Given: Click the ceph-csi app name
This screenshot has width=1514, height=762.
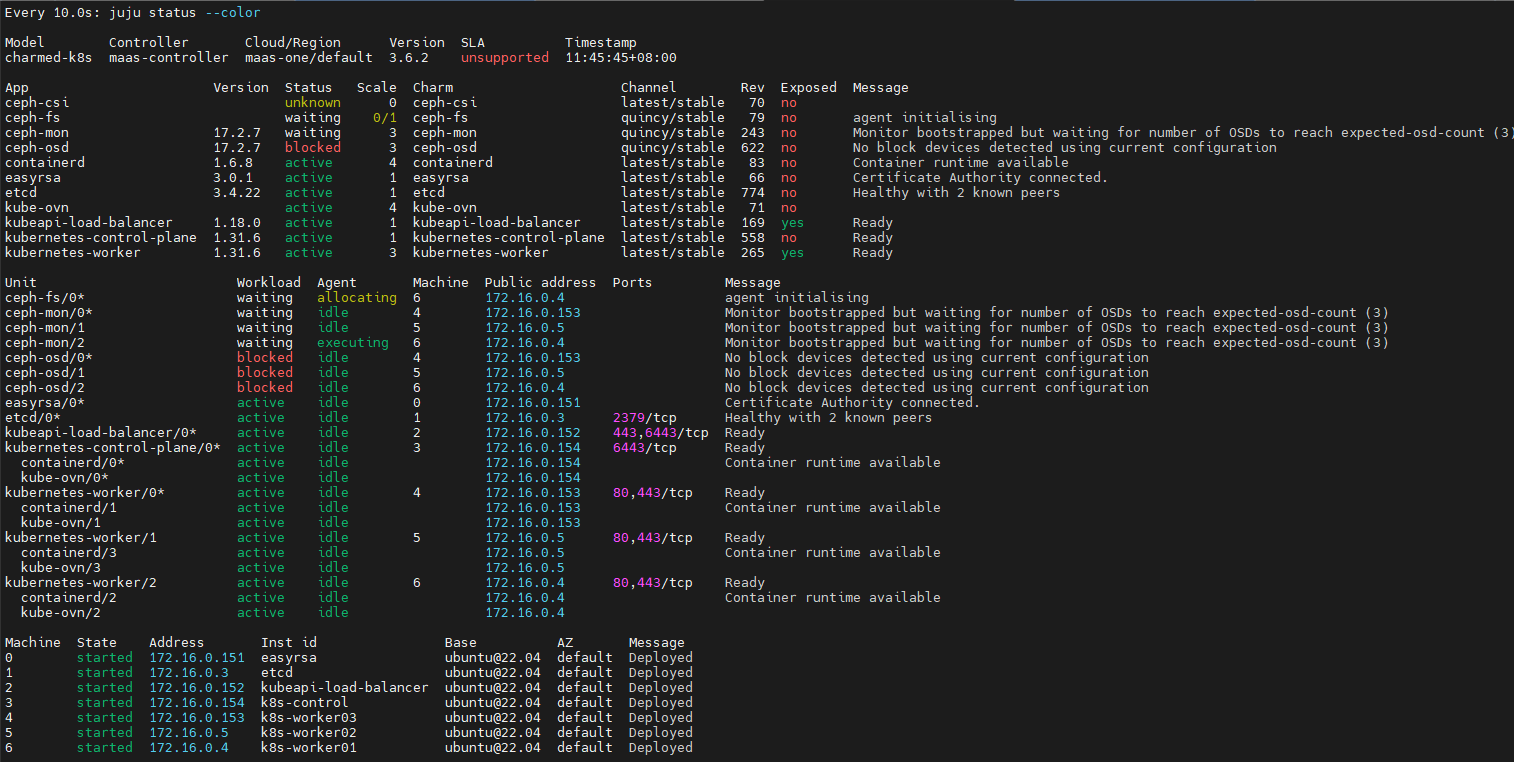Looking at the screenshot, I should [x=37, y=102].
